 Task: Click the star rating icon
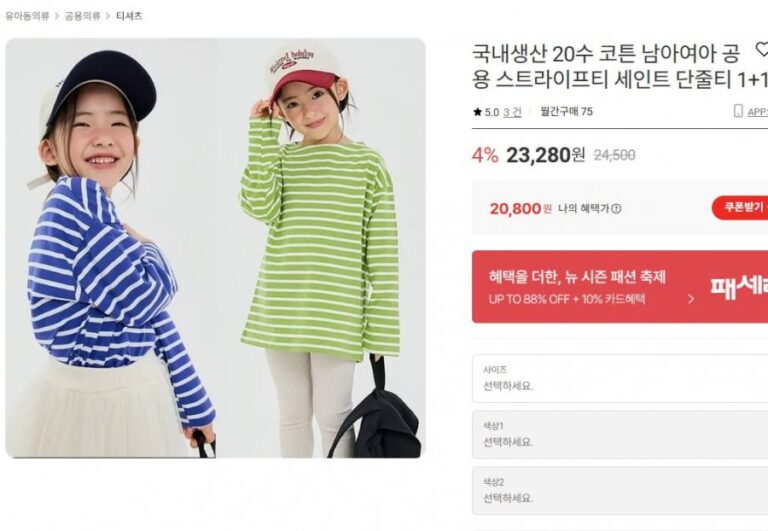478,112
